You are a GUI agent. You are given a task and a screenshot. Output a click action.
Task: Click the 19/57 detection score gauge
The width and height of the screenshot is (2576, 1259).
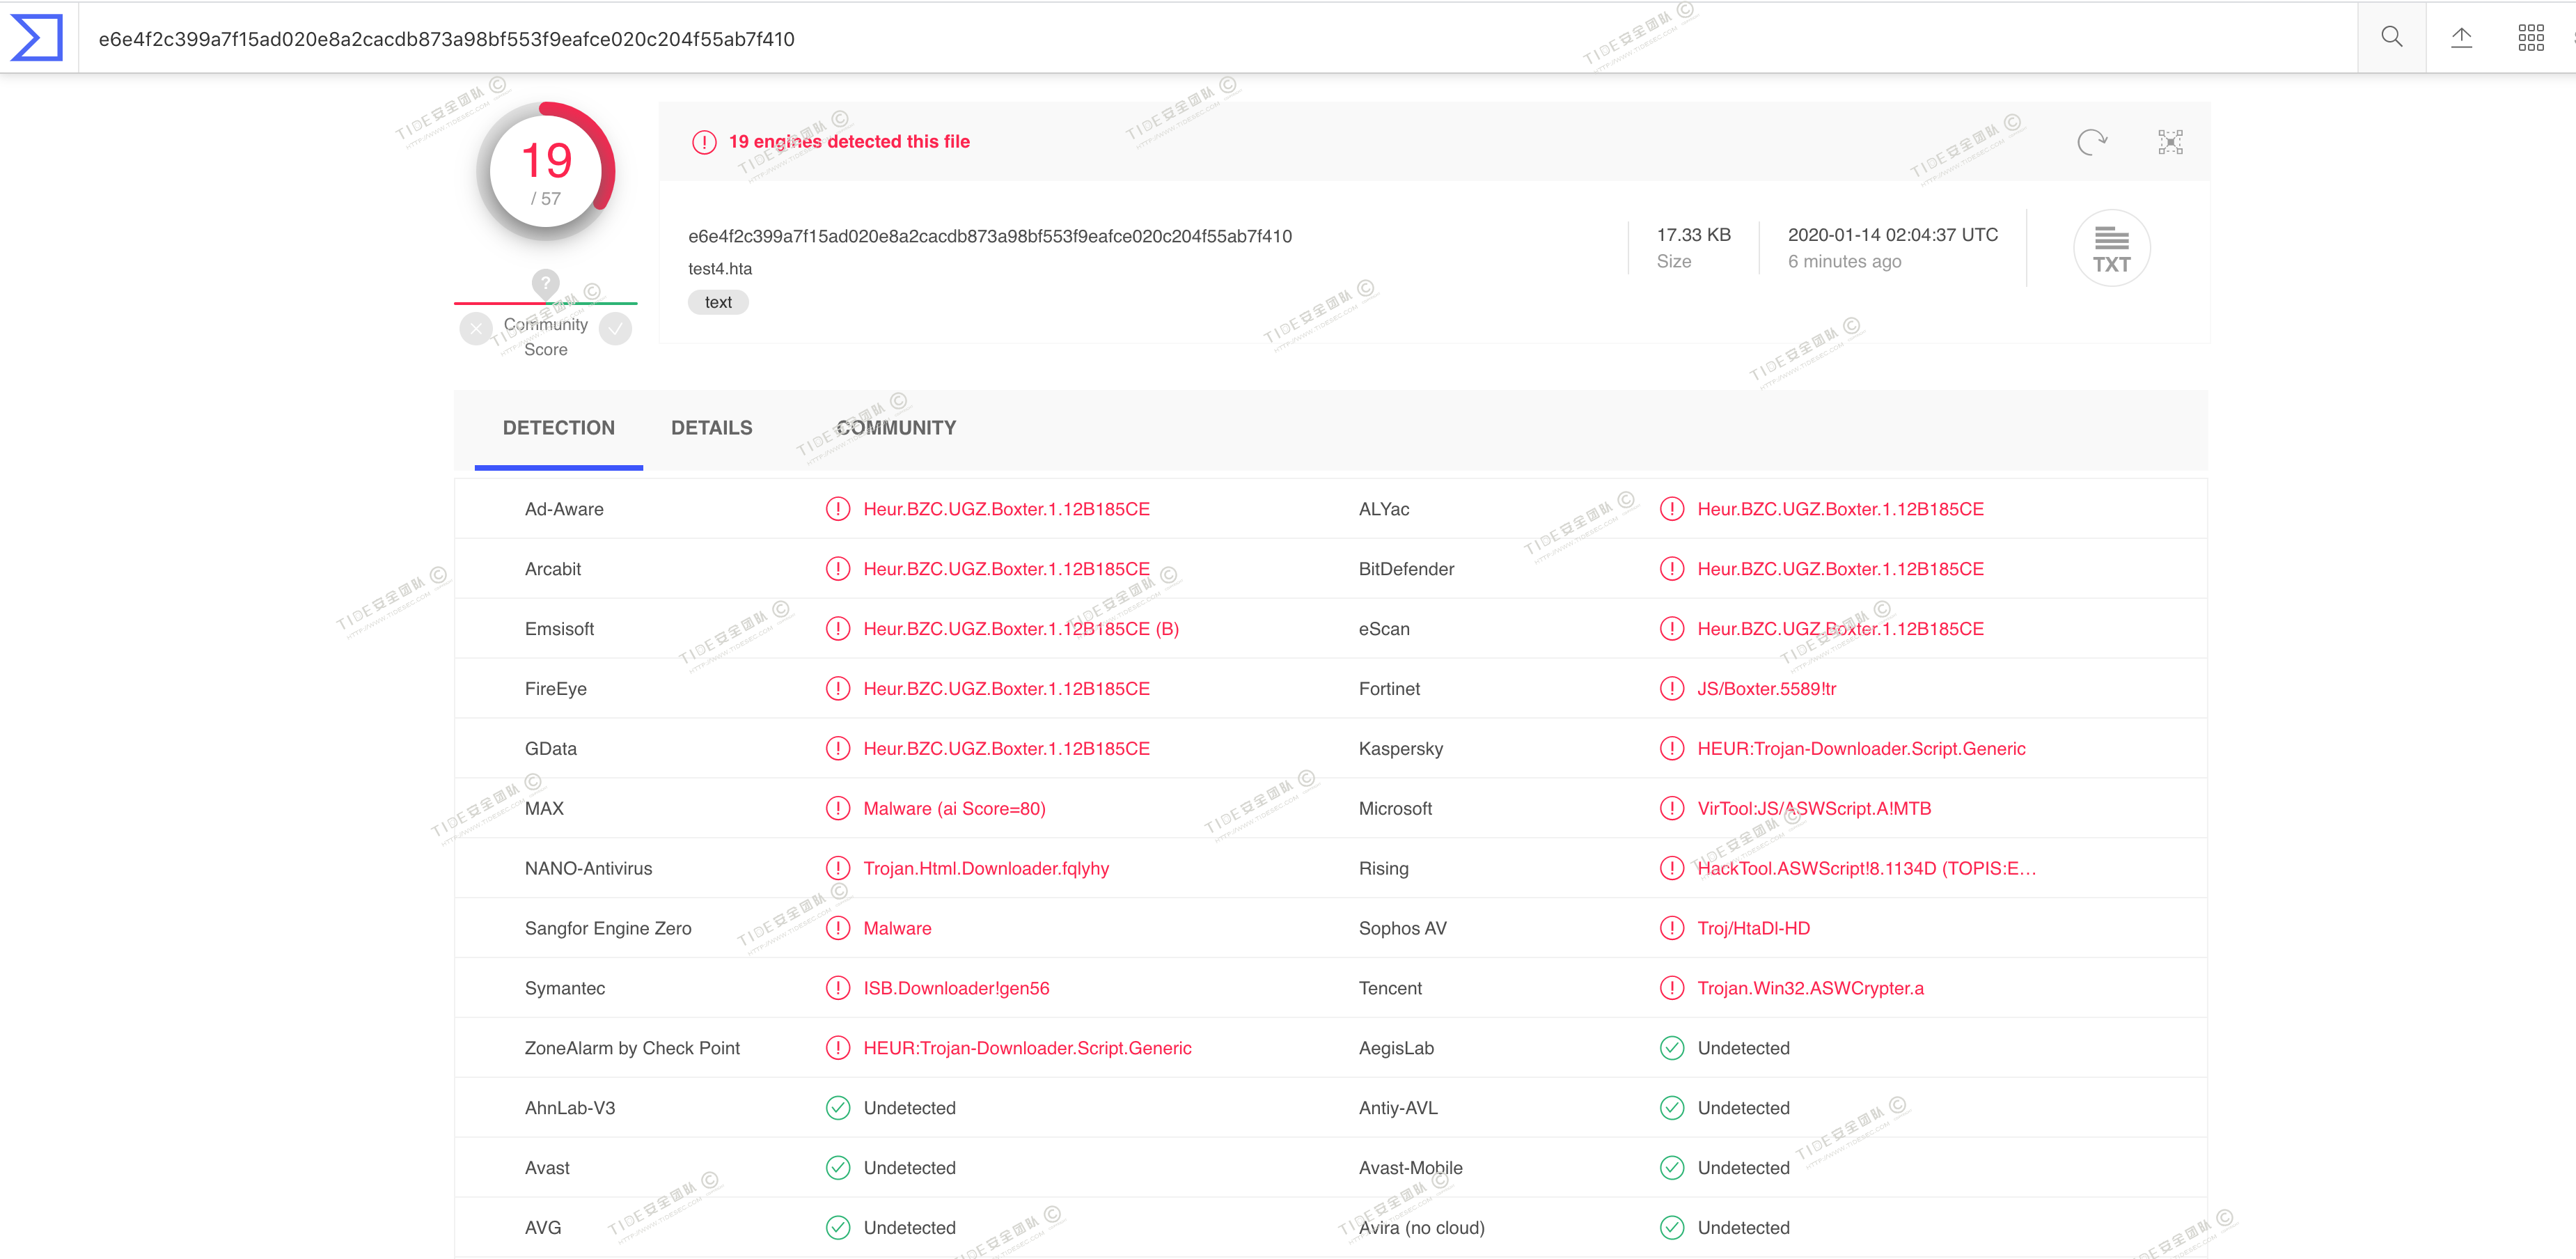[x=546, y=172]
